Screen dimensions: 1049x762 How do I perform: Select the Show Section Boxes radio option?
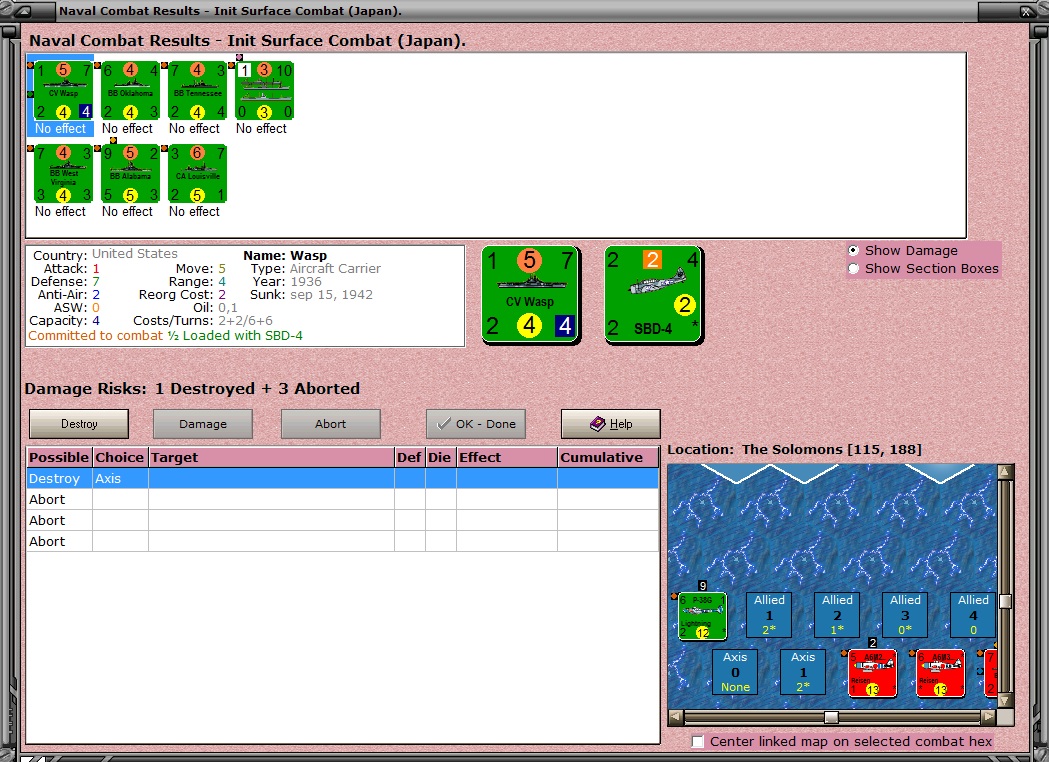coord(853,268)
